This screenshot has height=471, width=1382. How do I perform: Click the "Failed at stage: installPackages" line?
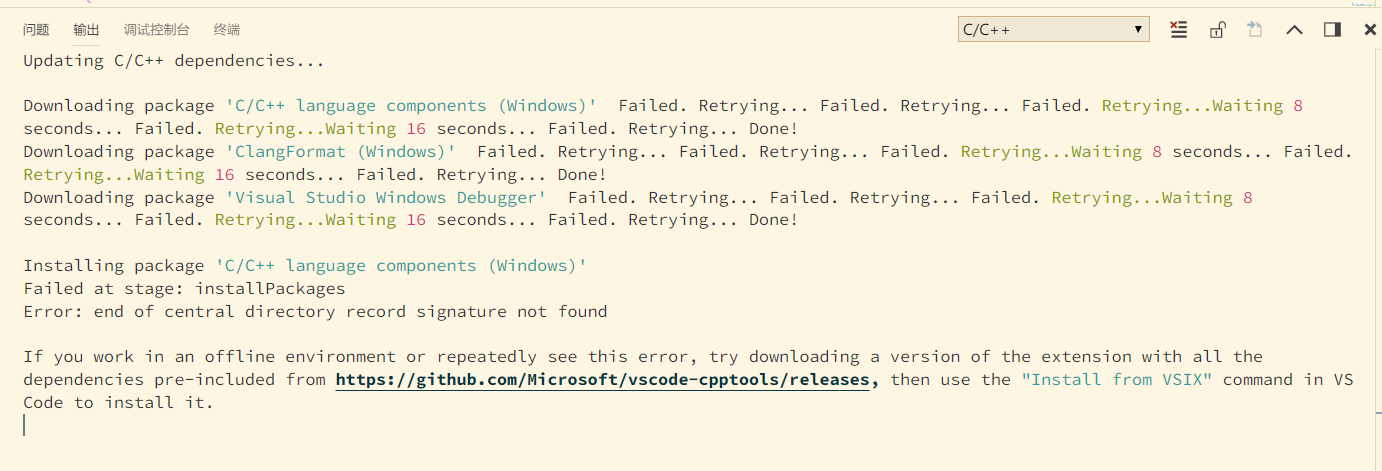[x=184, y=289]
